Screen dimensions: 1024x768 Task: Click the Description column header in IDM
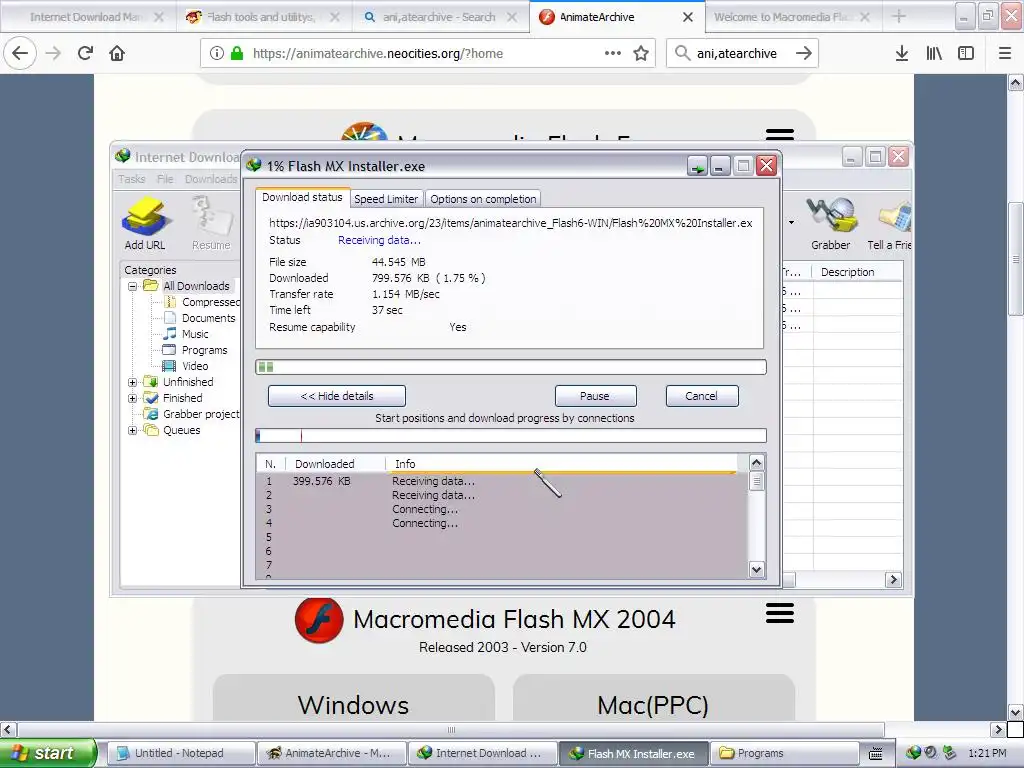click(857, 272)
